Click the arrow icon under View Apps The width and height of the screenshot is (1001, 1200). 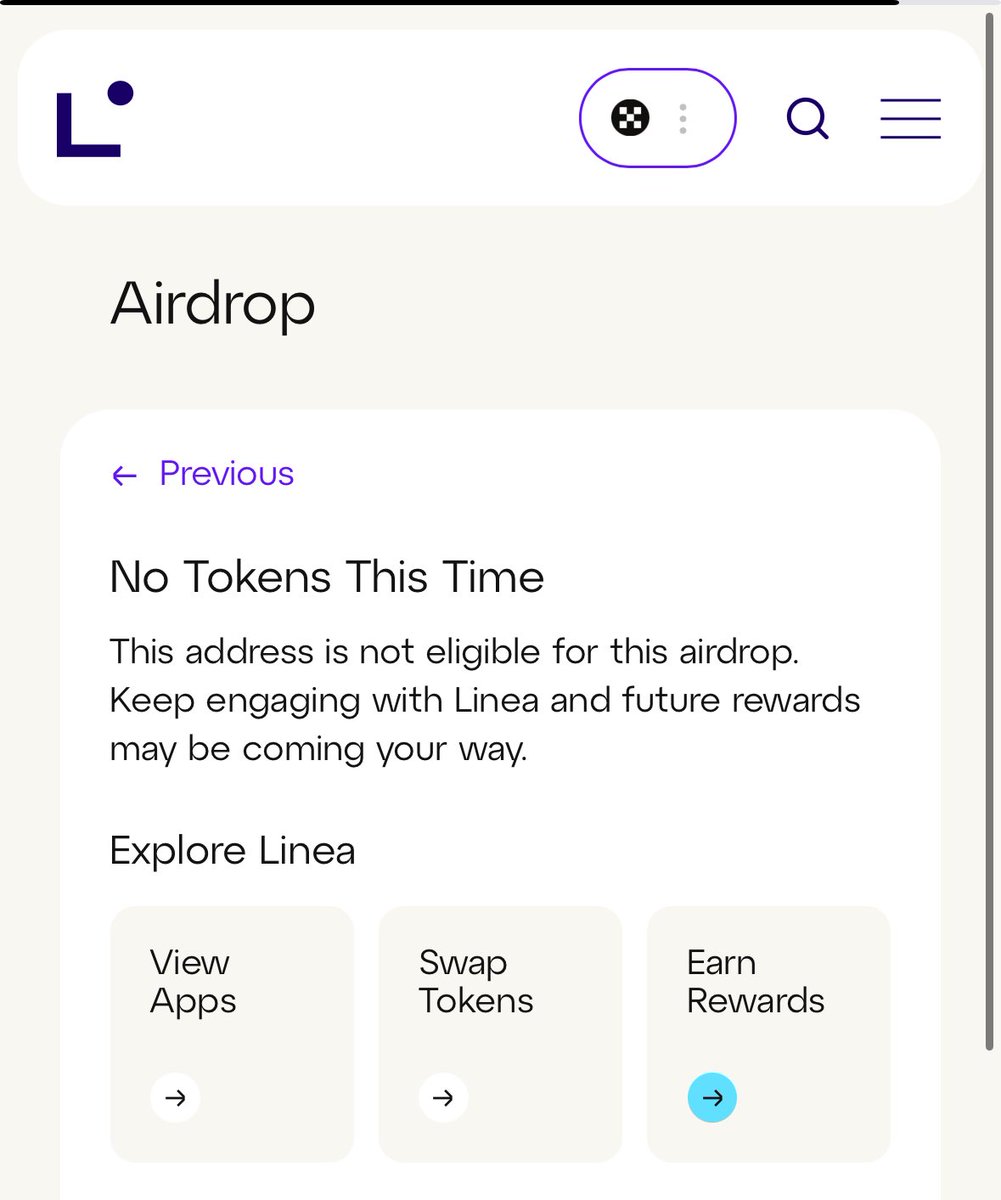(175, 1098)
